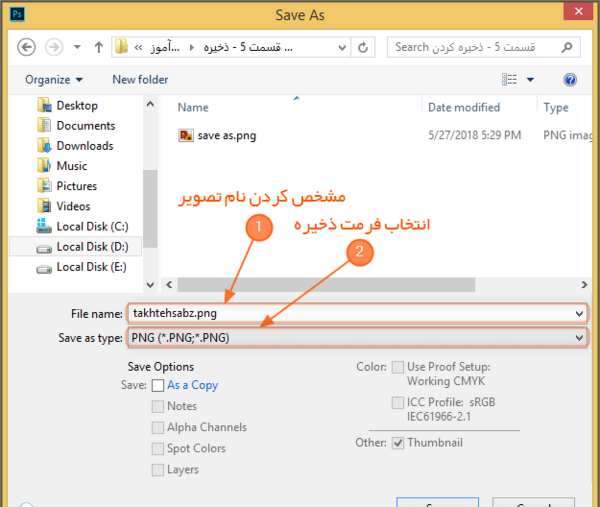Expand the File name dropdown arrow
This screenshot has width=600, height=507.
(x=579, y=314)
